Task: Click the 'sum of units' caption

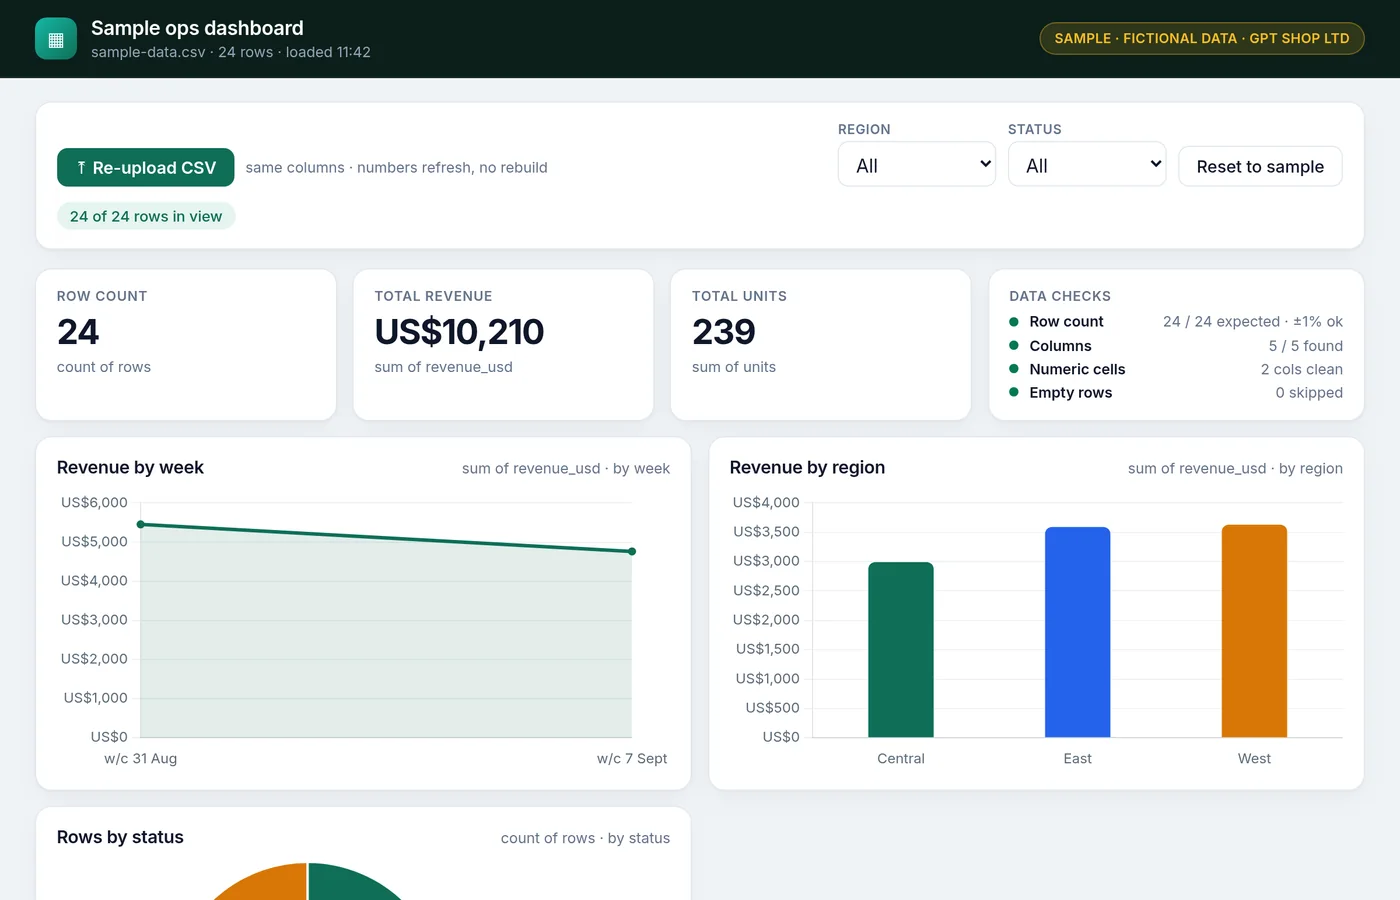Action: (734, 367)
